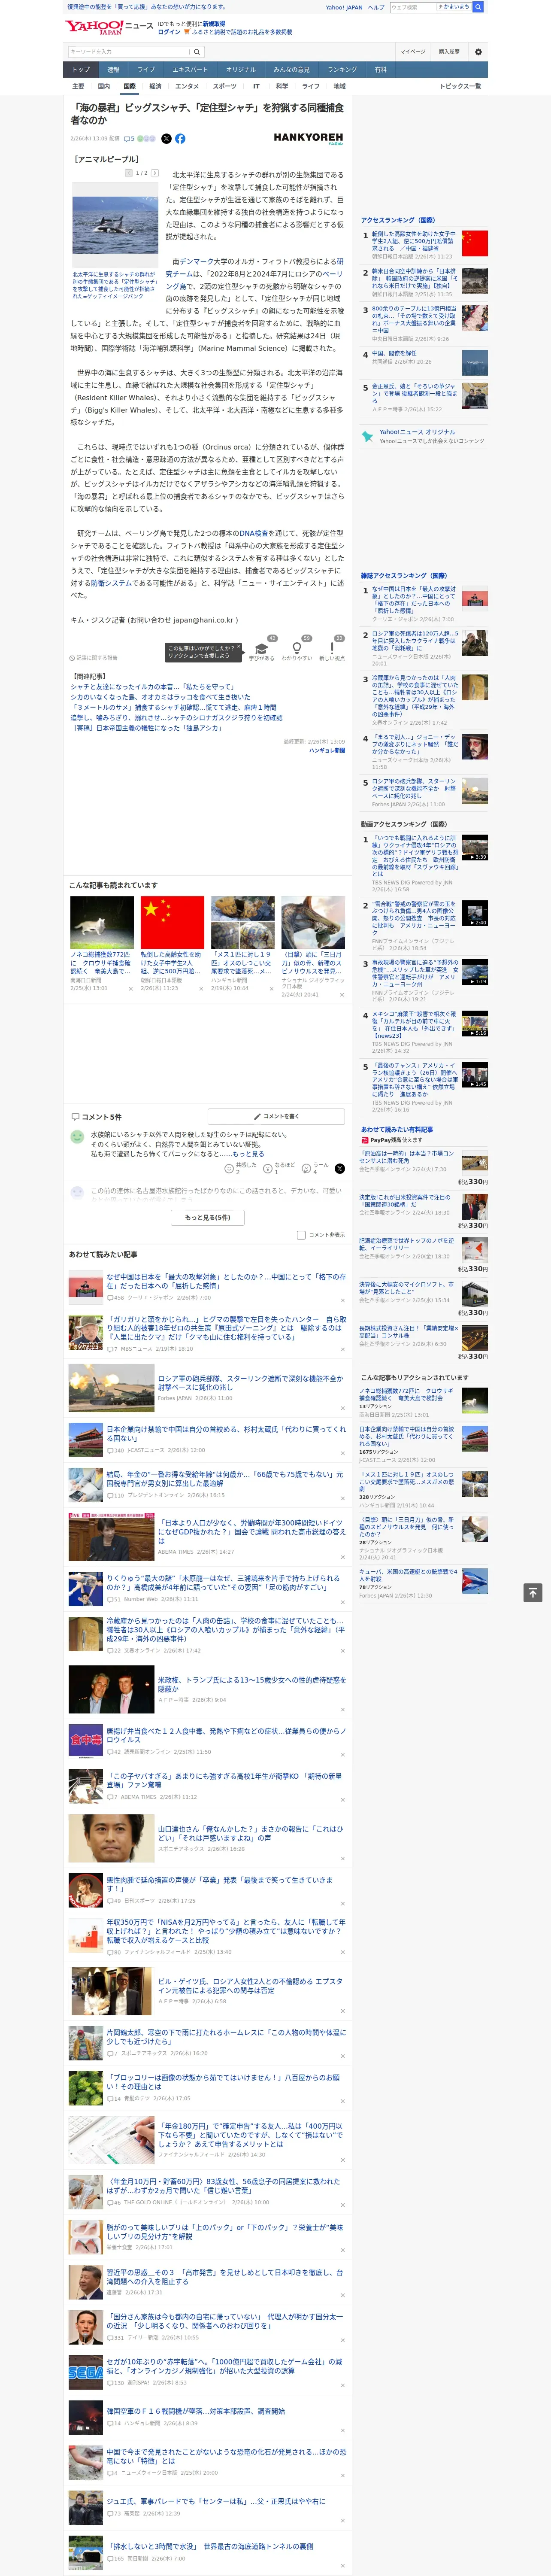Open the 速報 tab

(x=113, y=70)
